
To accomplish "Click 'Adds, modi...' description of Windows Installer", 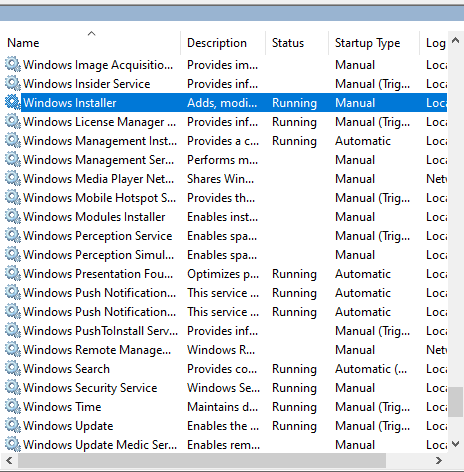I will 222,103.
